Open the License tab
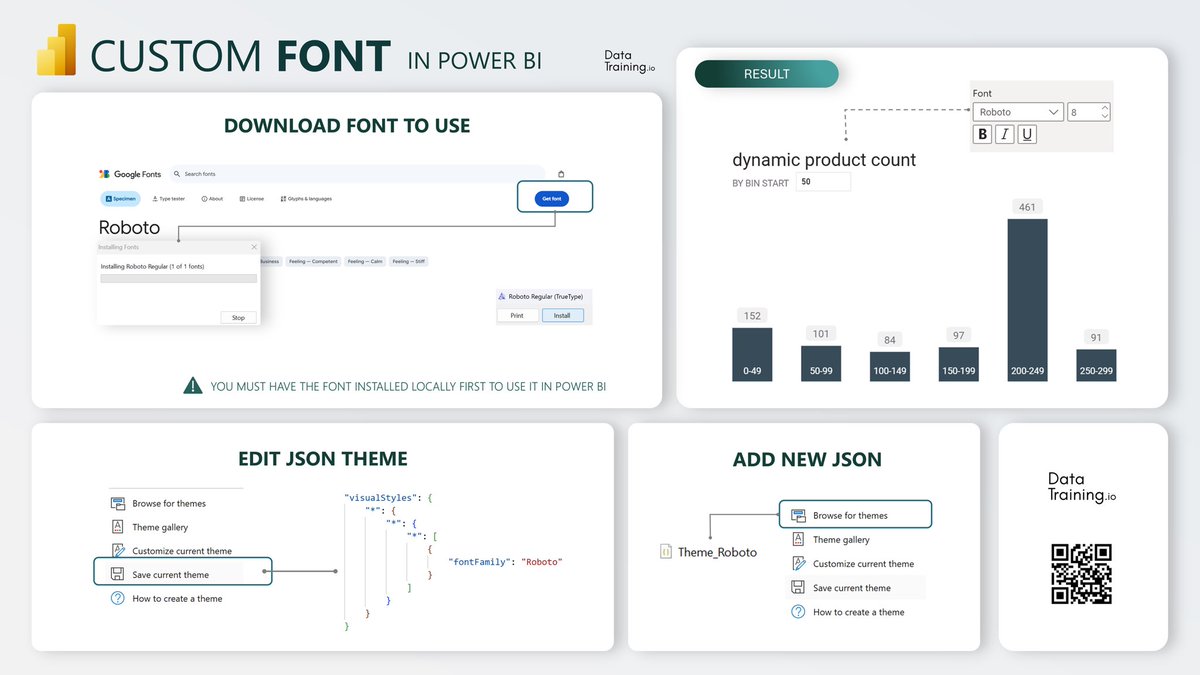 click(252, 198)
